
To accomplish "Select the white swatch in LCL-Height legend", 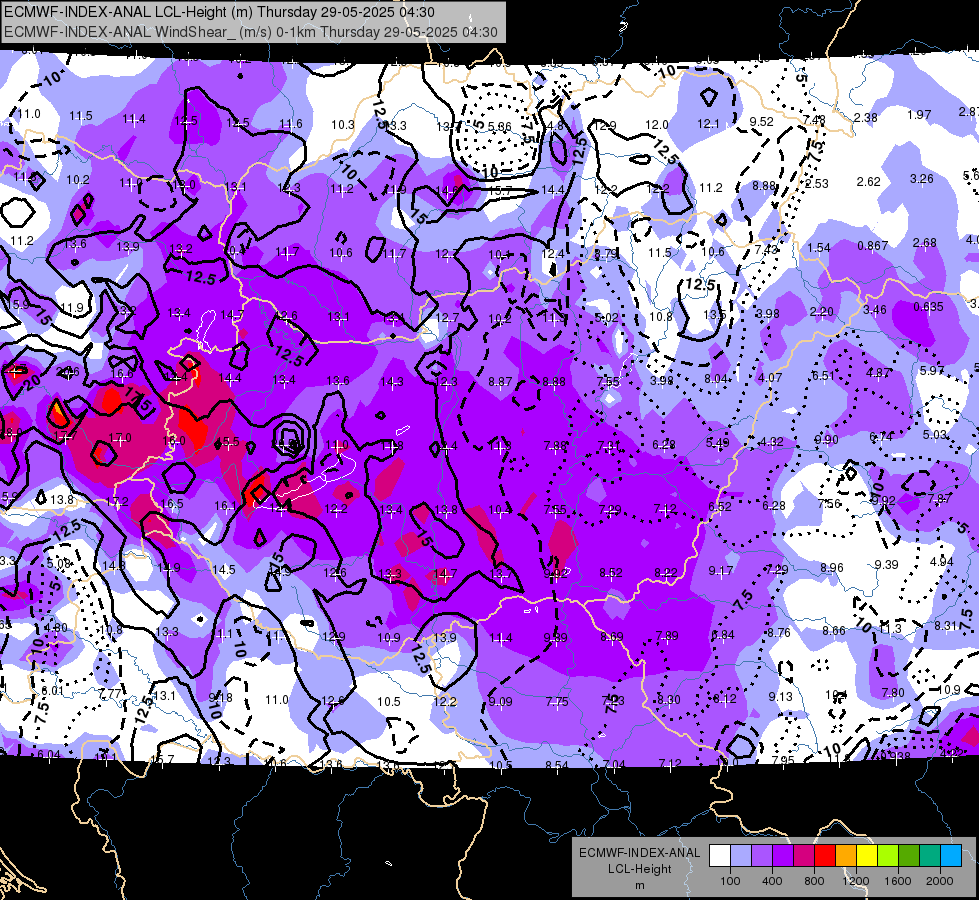I will coord(720,856).
